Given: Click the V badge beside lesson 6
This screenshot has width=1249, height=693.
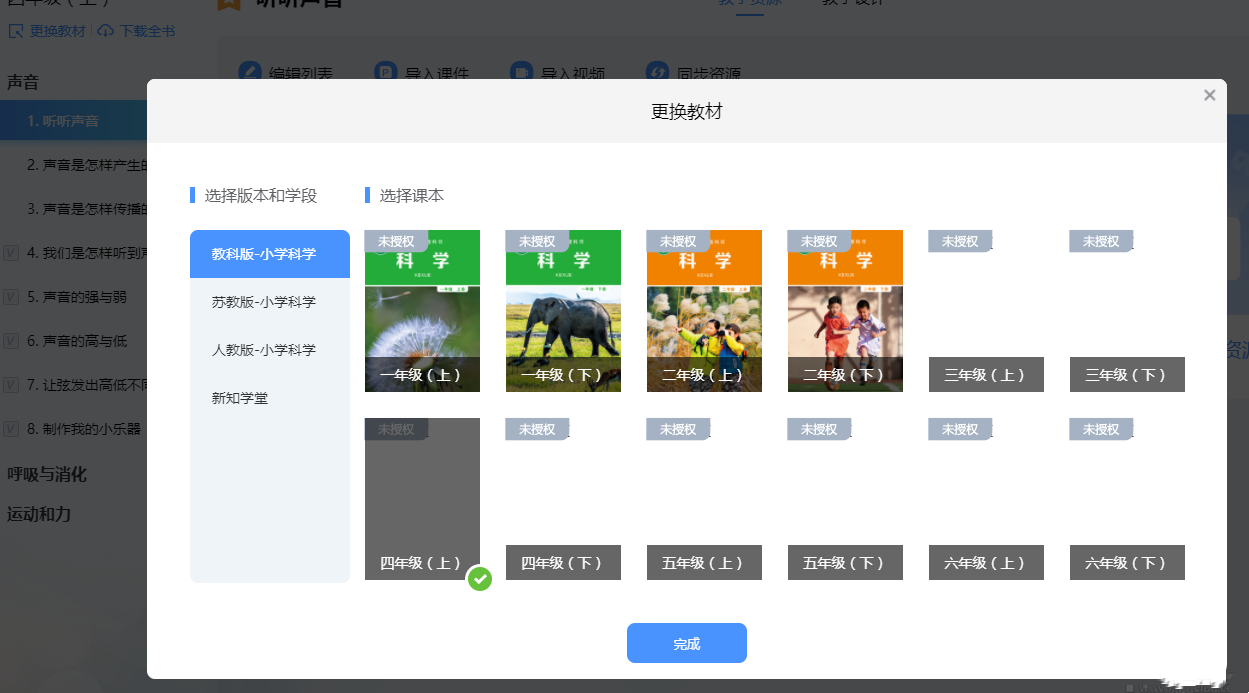Looking at the screenshot, I should point(12,341).
